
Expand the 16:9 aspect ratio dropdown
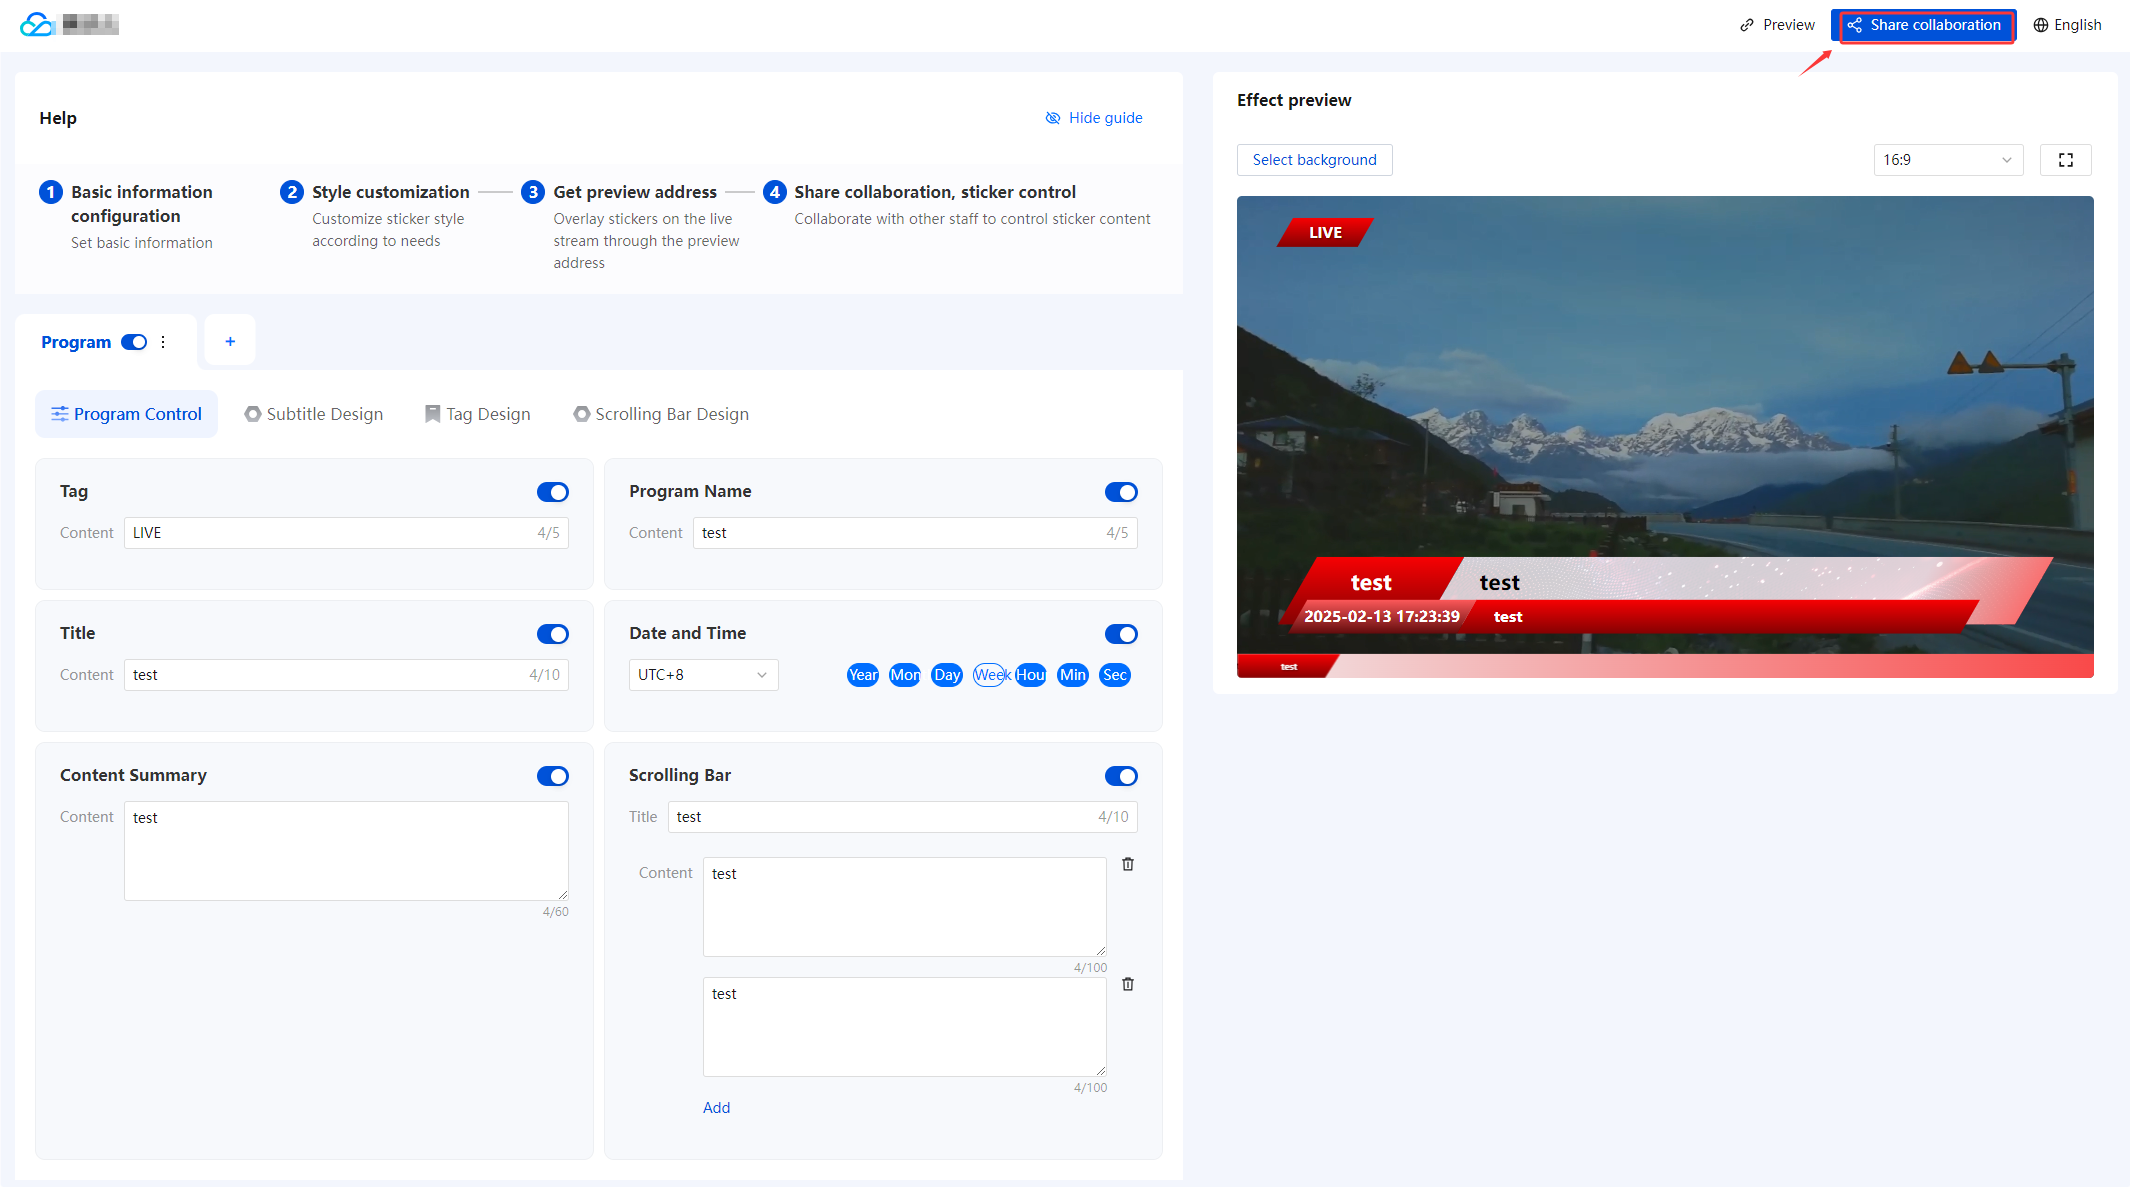point(1947,160)
